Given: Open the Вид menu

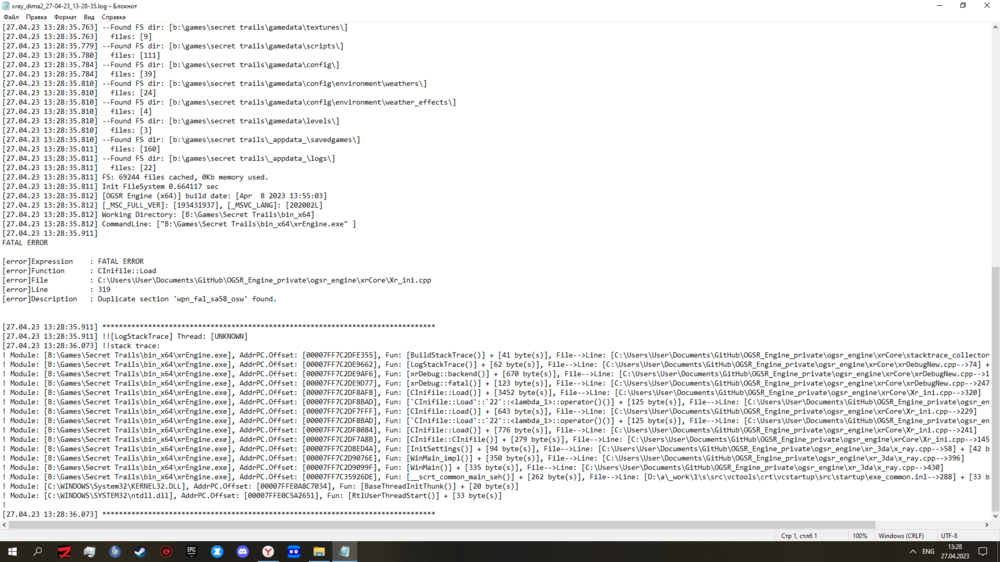Looking at the screenshot, I should (x=89, y=17).
